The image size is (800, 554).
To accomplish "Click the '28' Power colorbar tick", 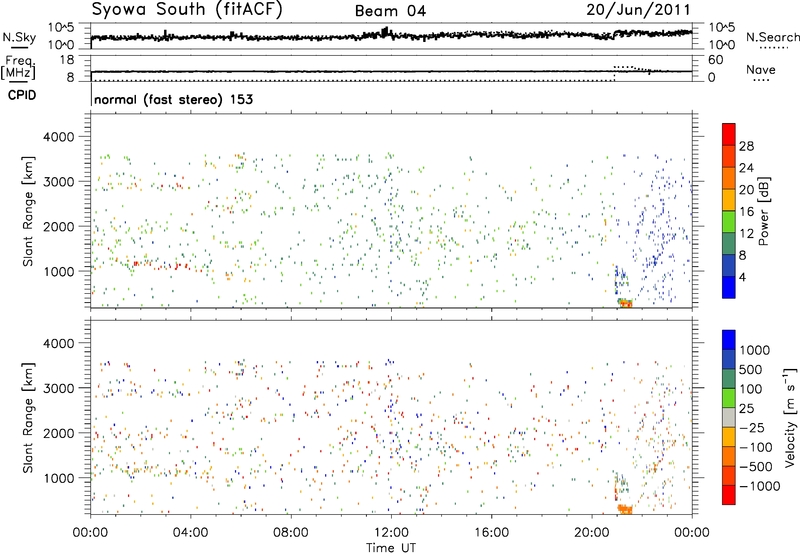I will [746, 146].
